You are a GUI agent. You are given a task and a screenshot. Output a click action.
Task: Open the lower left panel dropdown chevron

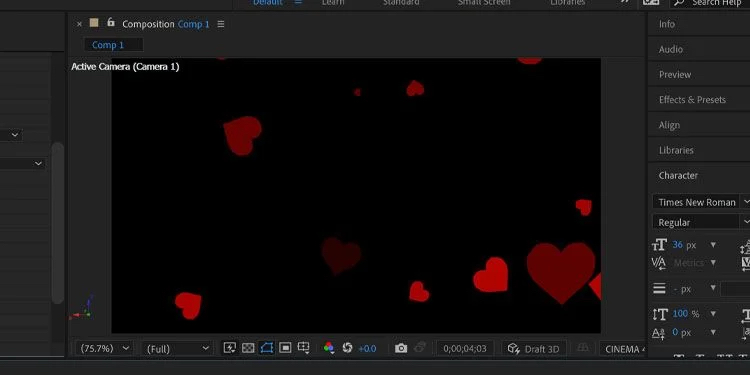click(38, 164)
